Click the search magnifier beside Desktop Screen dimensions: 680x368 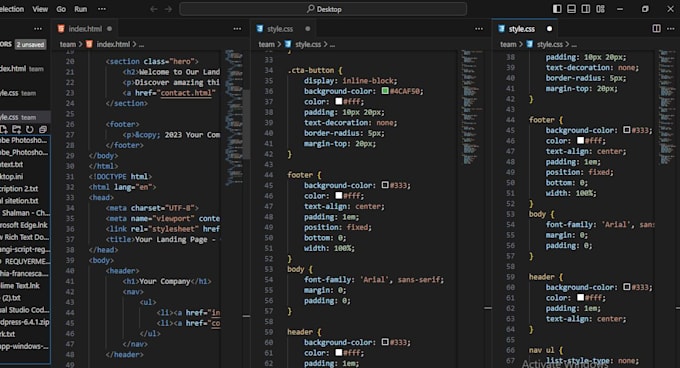[311, 9]
